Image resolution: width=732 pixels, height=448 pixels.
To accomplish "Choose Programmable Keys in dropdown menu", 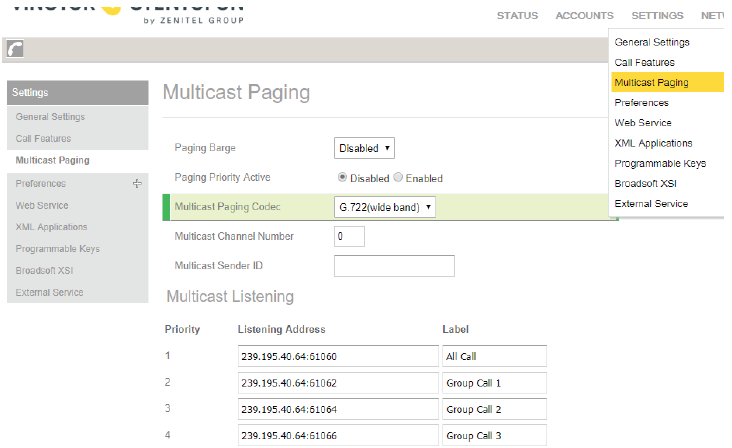I will click(660, 163).
